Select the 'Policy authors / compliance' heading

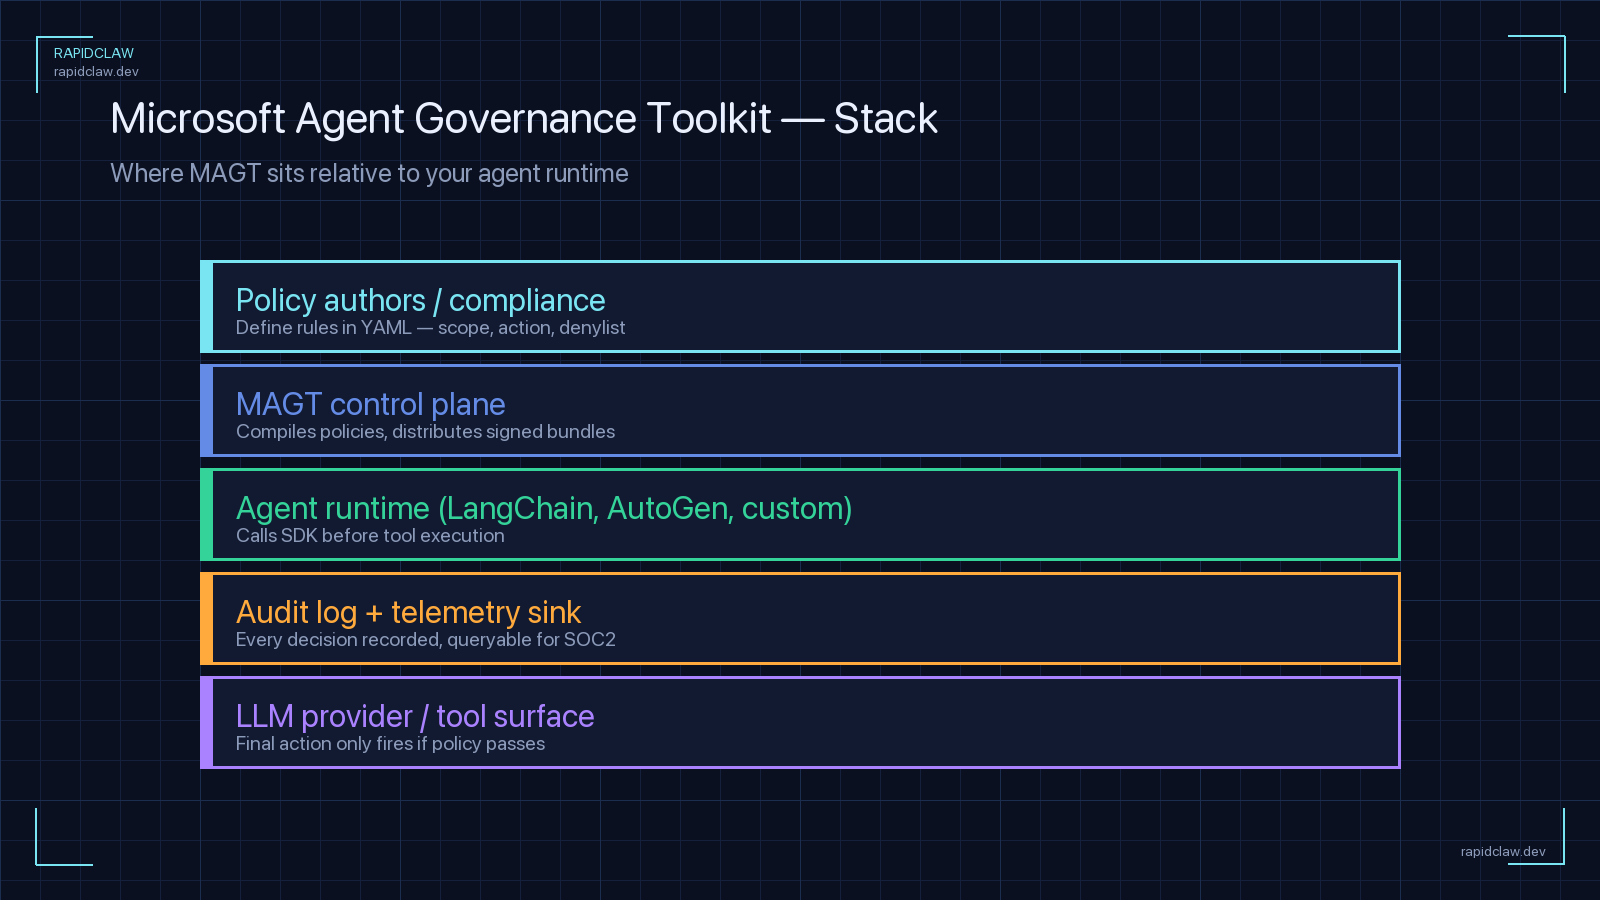point(421,300)
